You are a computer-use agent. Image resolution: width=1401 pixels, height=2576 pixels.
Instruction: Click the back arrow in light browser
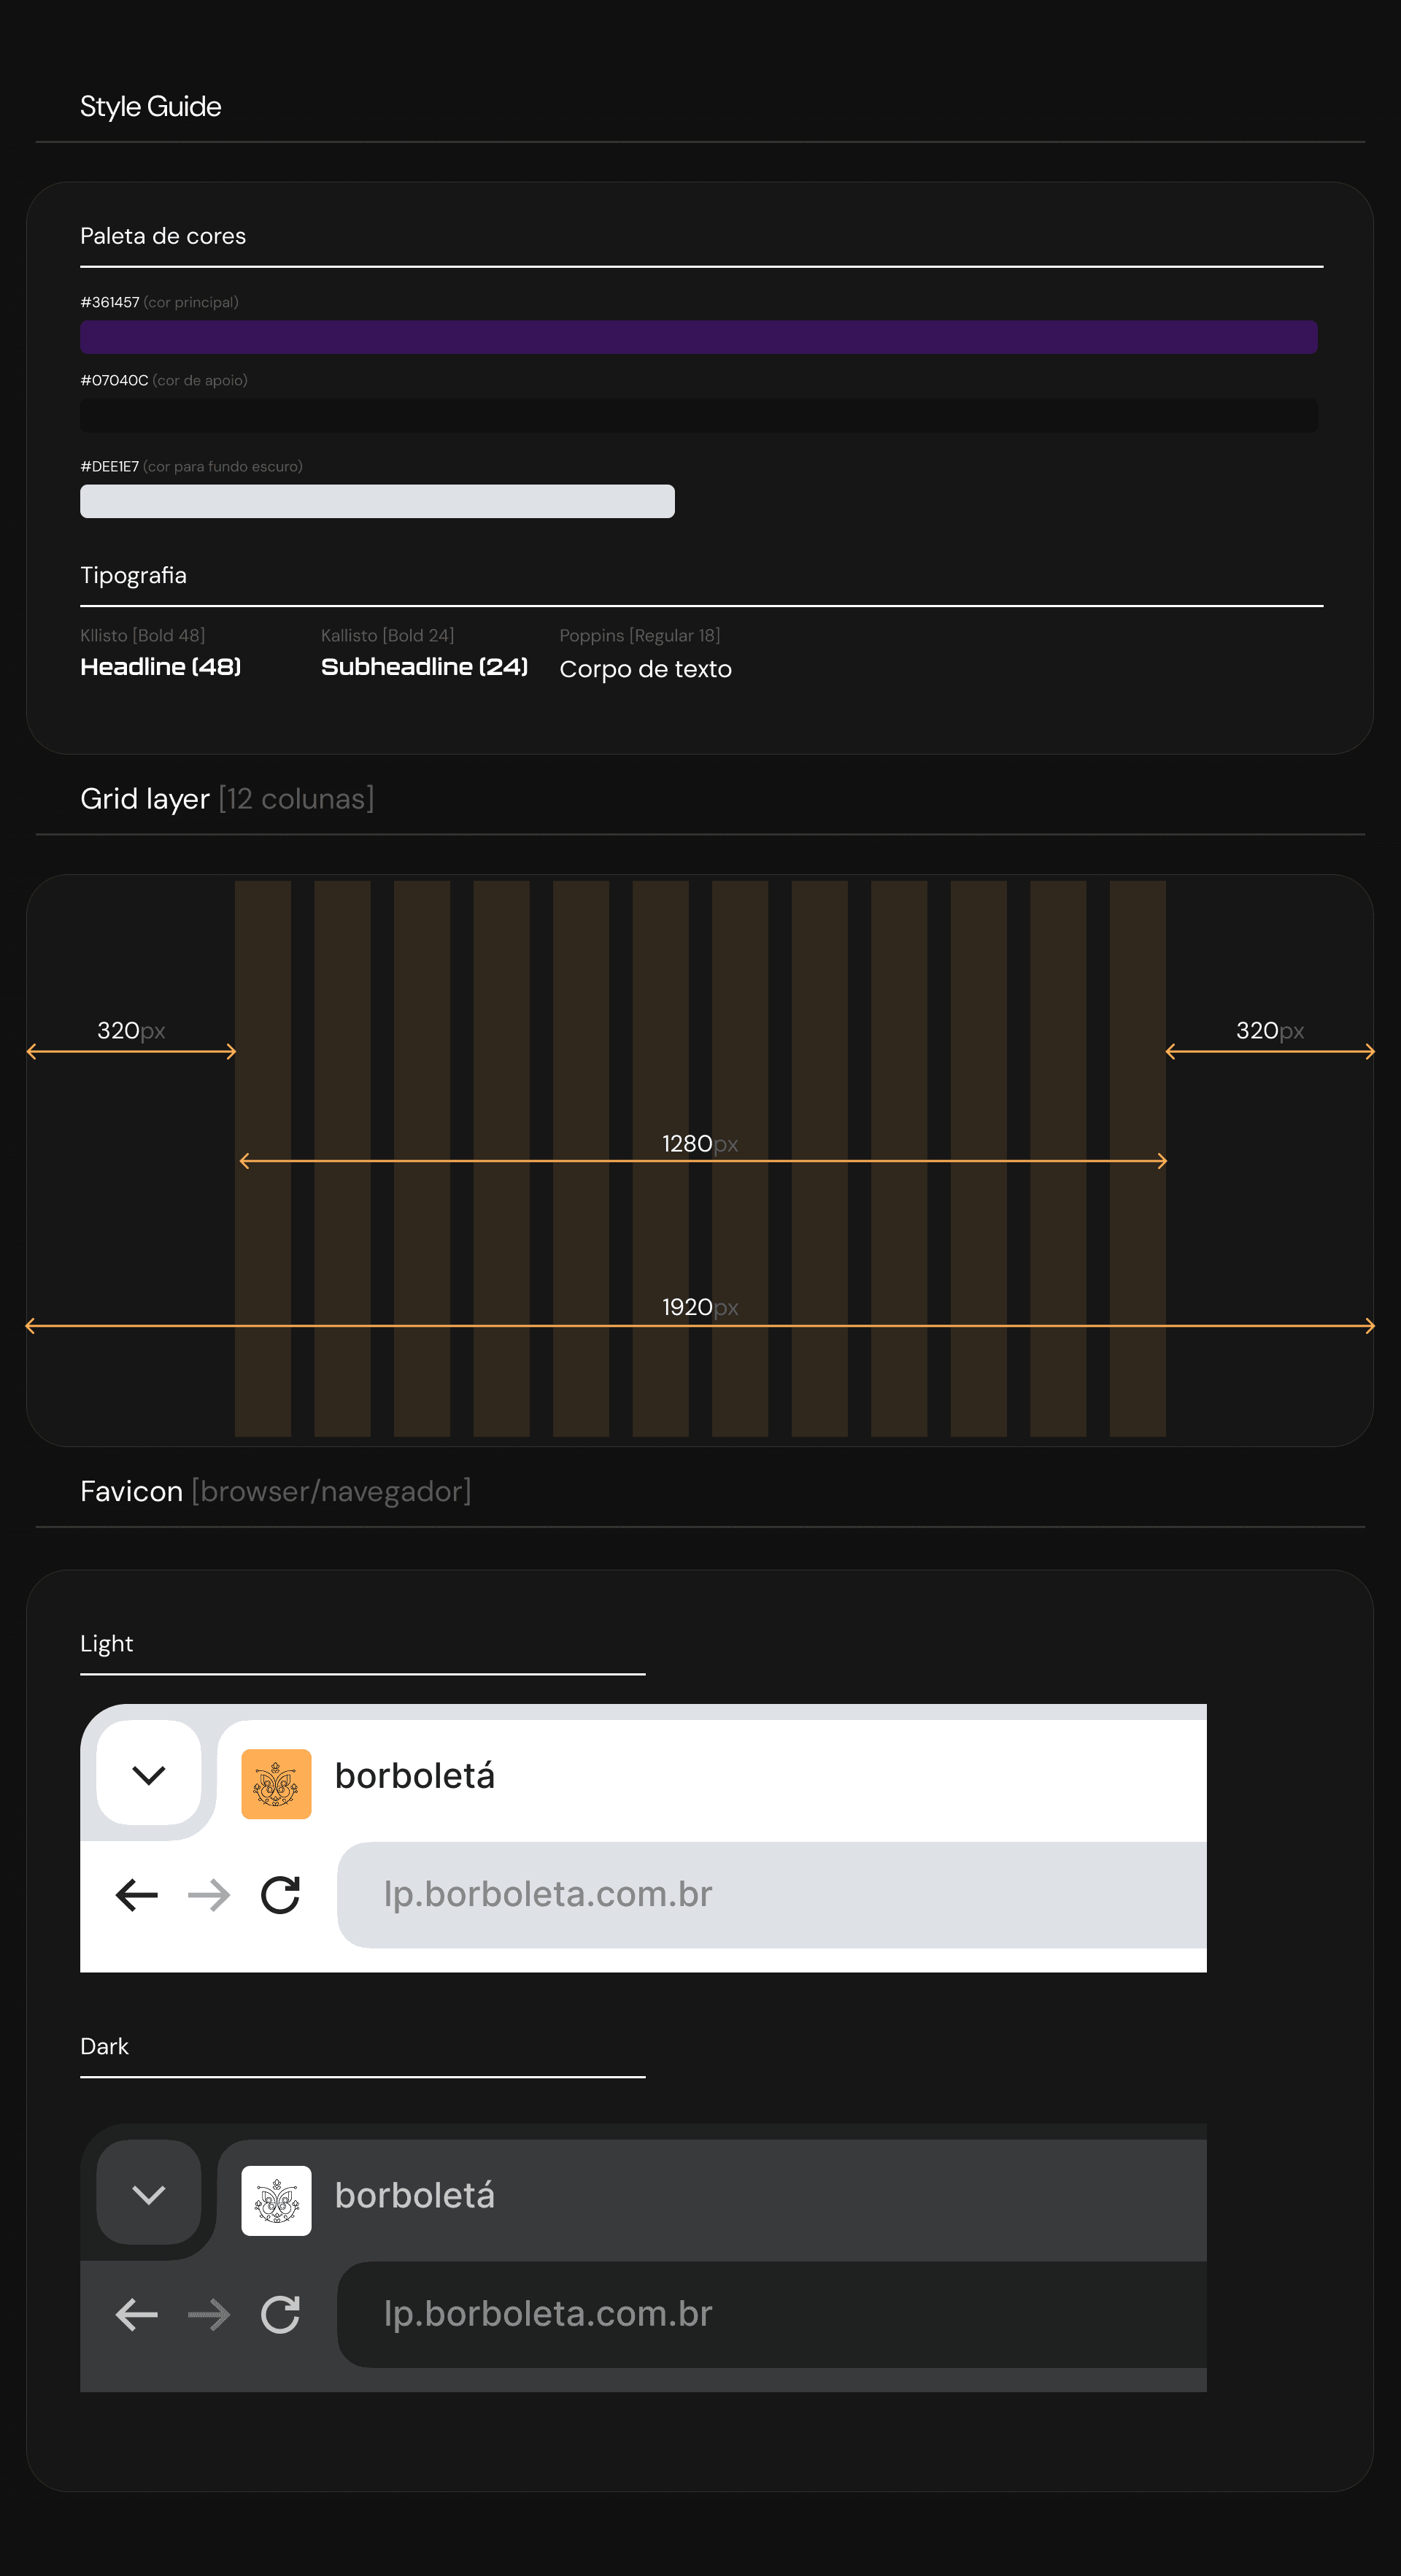137,1894
